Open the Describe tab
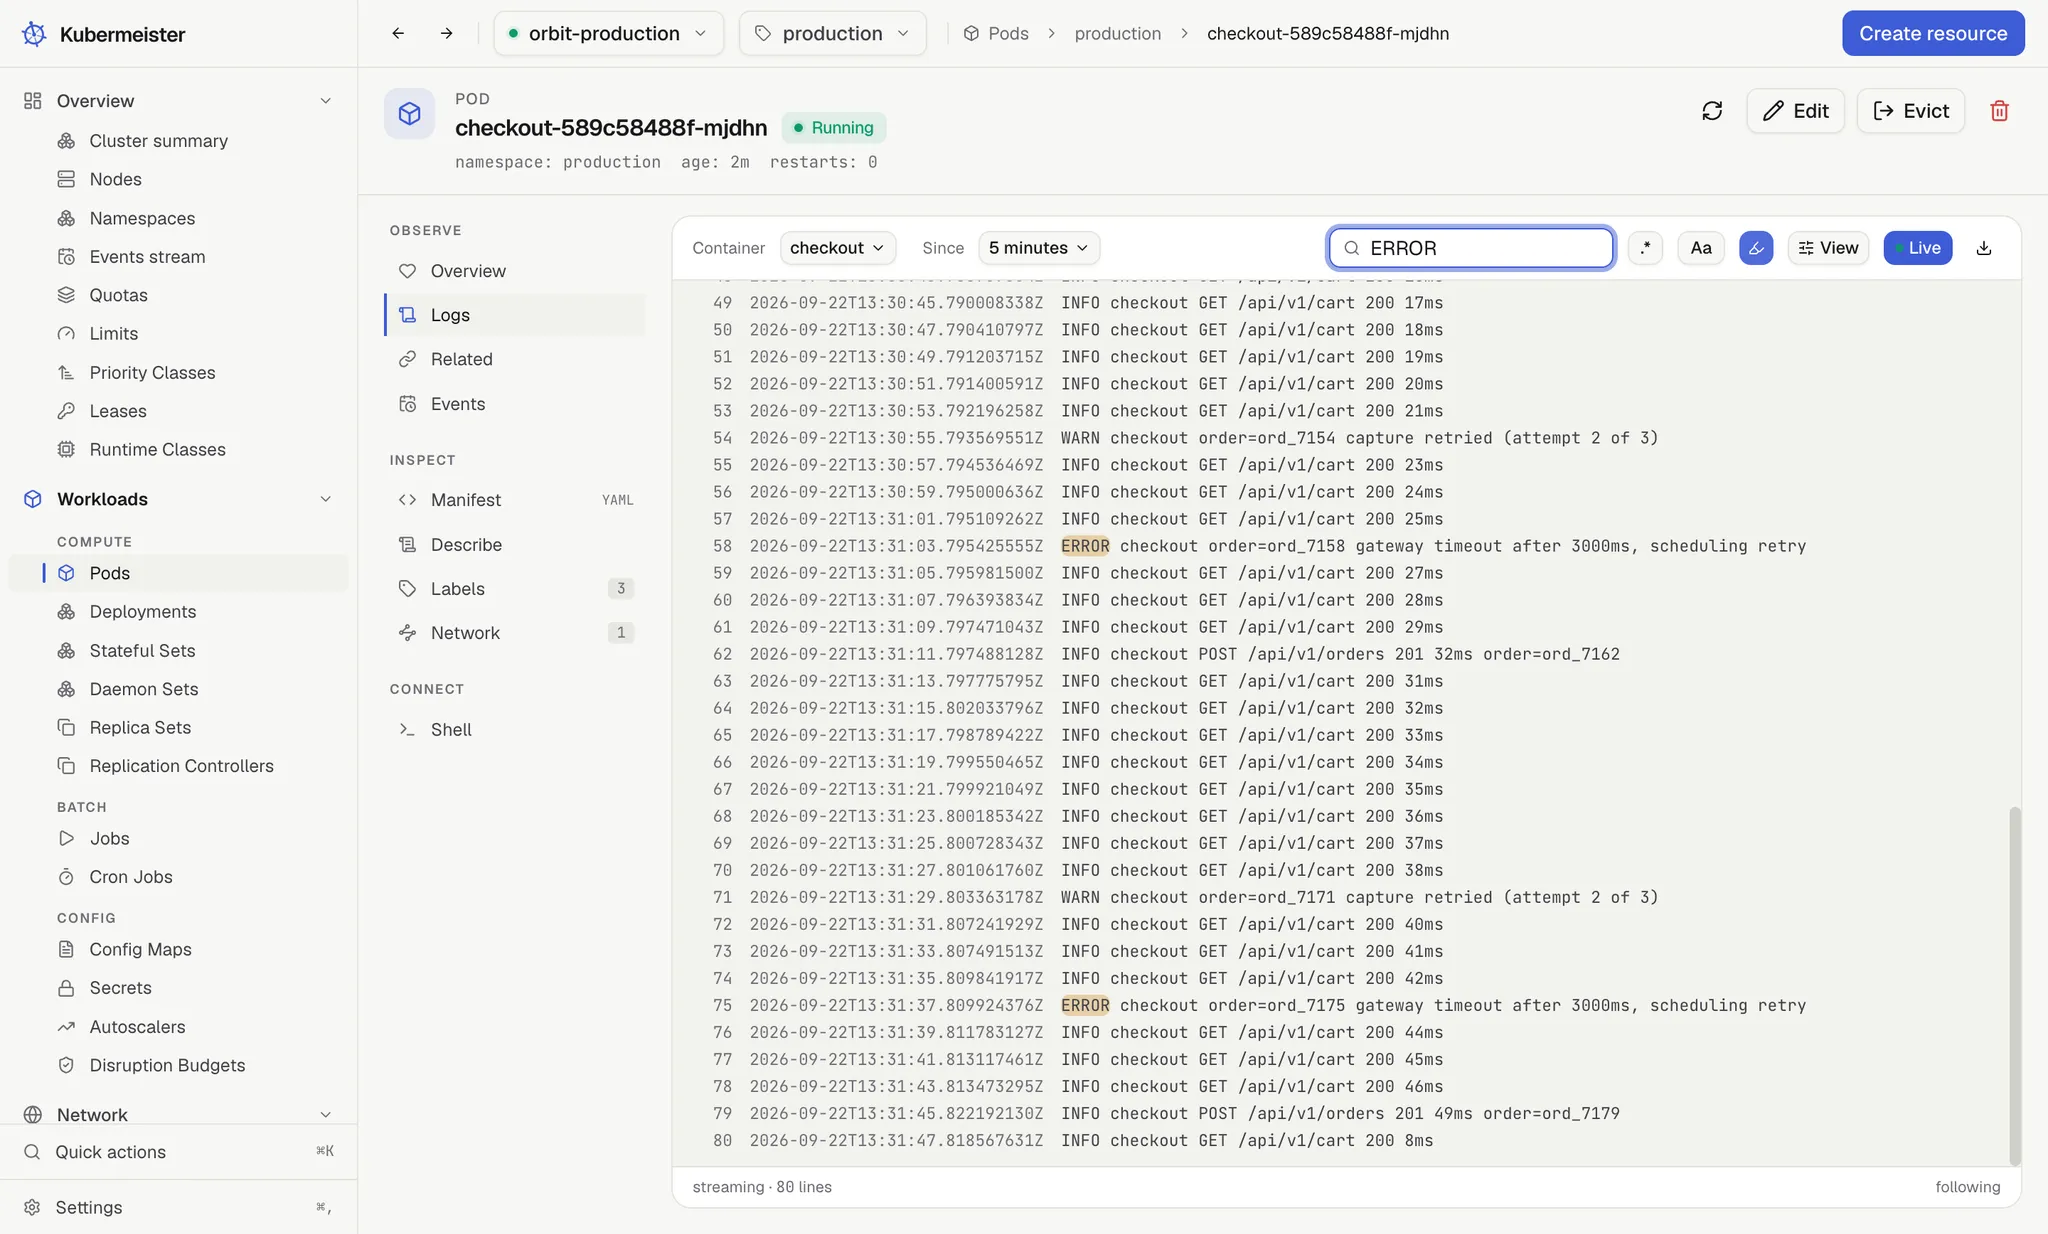This screenshot has width=2048, height=1234. tap(516, 545)
